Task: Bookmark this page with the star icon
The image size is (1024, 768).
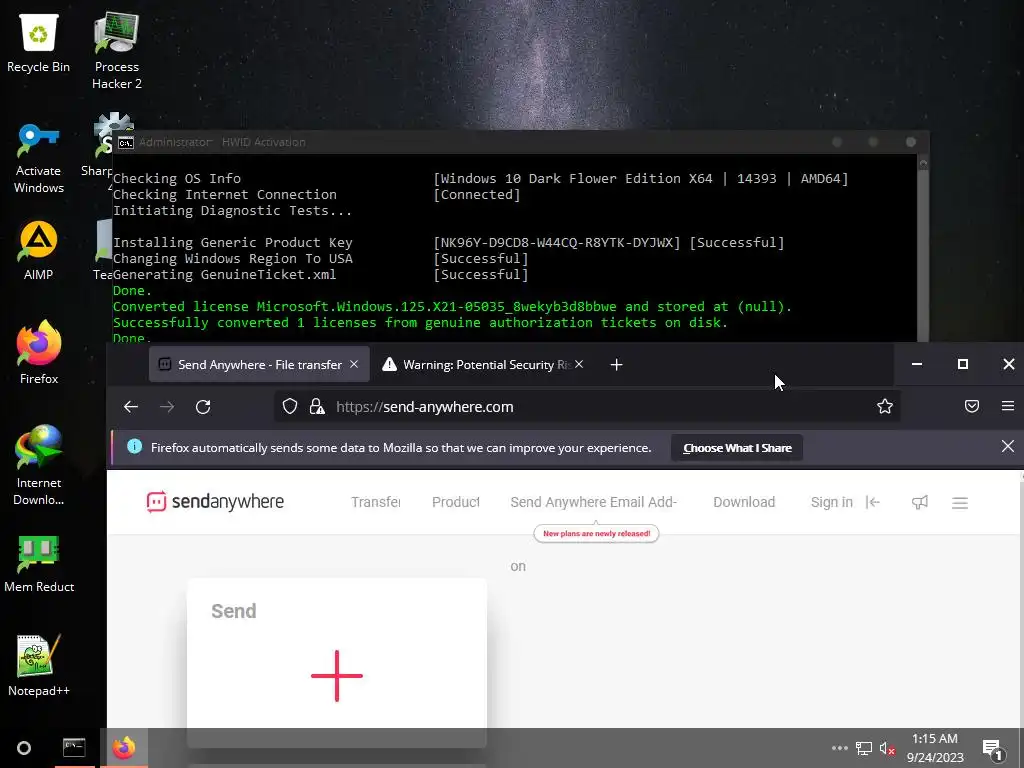Action: coord(885,407)
